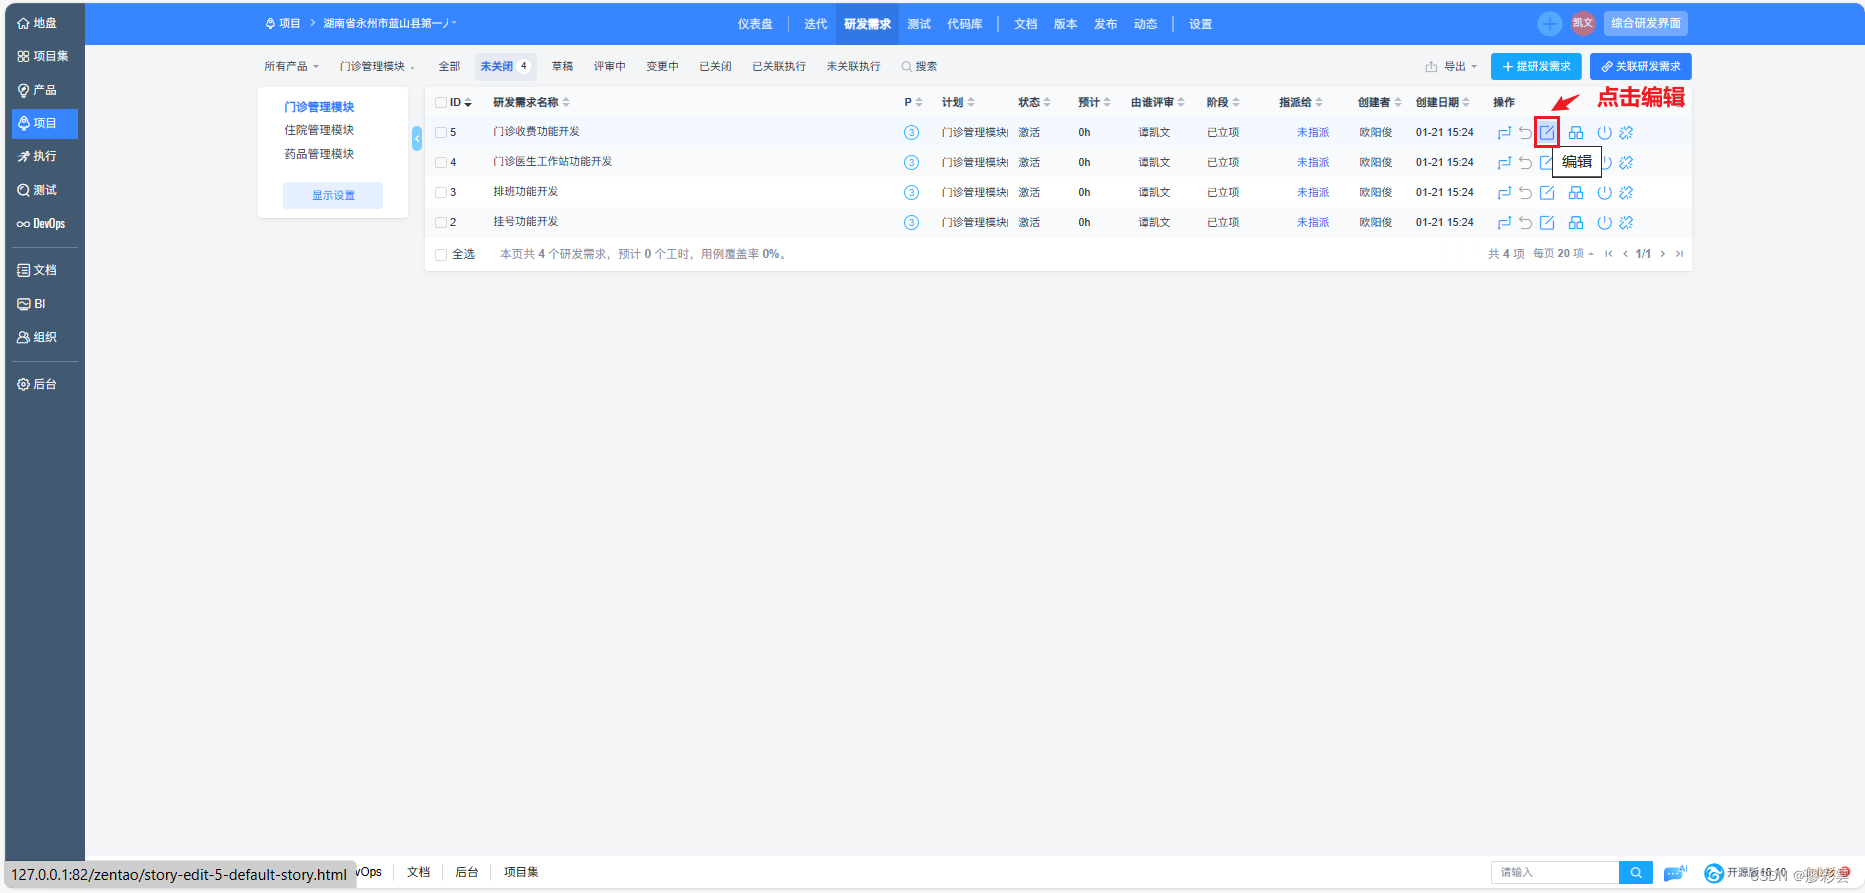Open the DevOps sidebar item
Image resolution: width=1865 pixels, height=893 pixels.
coord(44,223)
